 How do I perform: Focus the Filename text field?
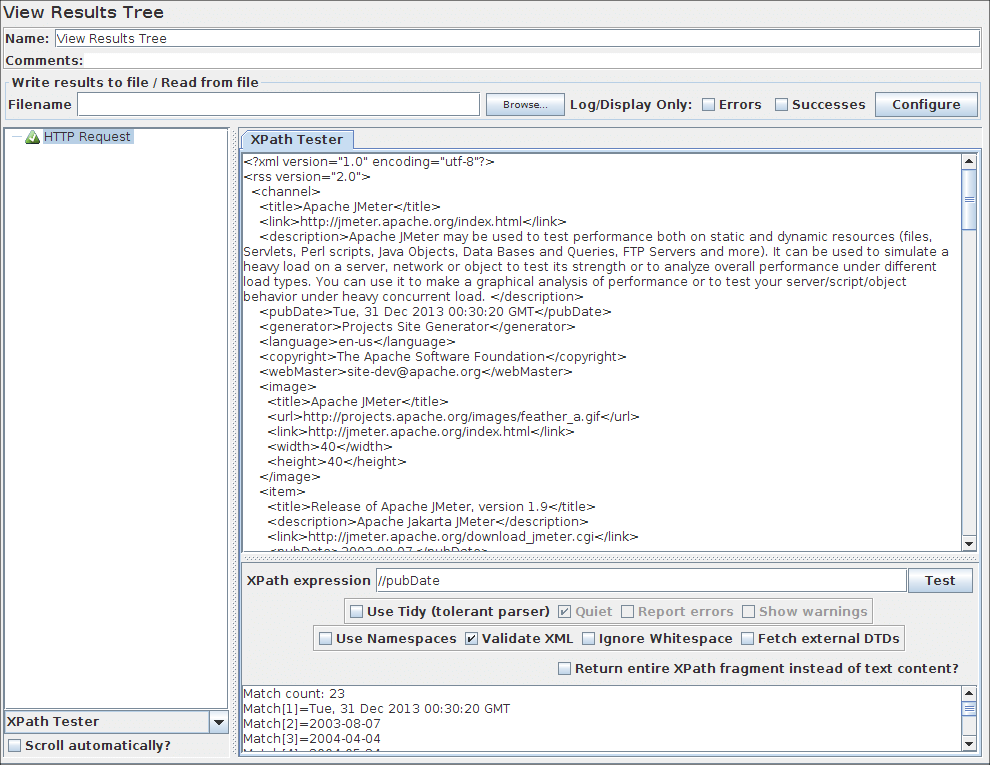click(278, 105)
